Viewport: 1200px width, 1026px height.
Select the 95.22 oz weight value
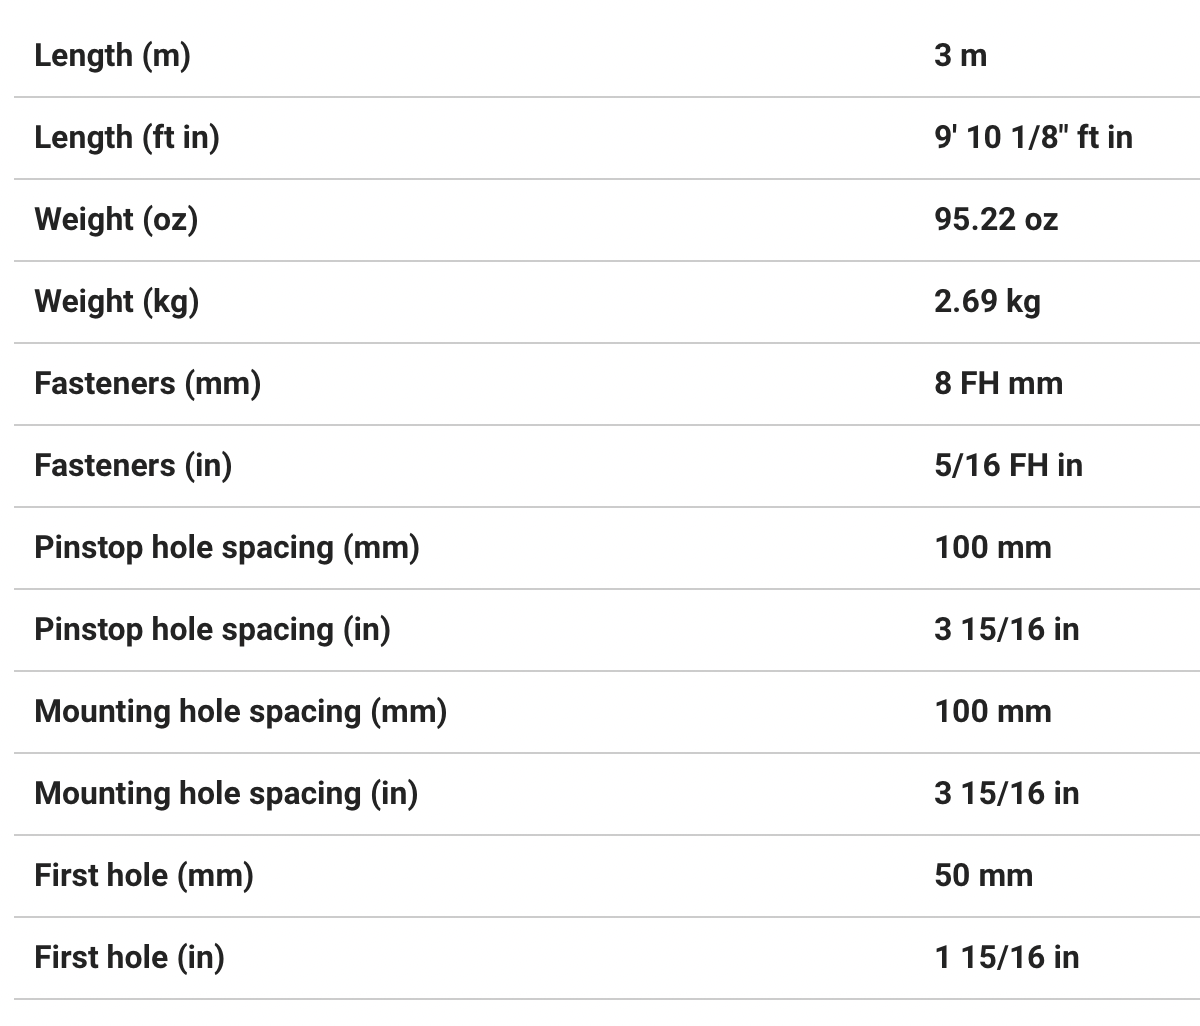(x=996, y=219)
